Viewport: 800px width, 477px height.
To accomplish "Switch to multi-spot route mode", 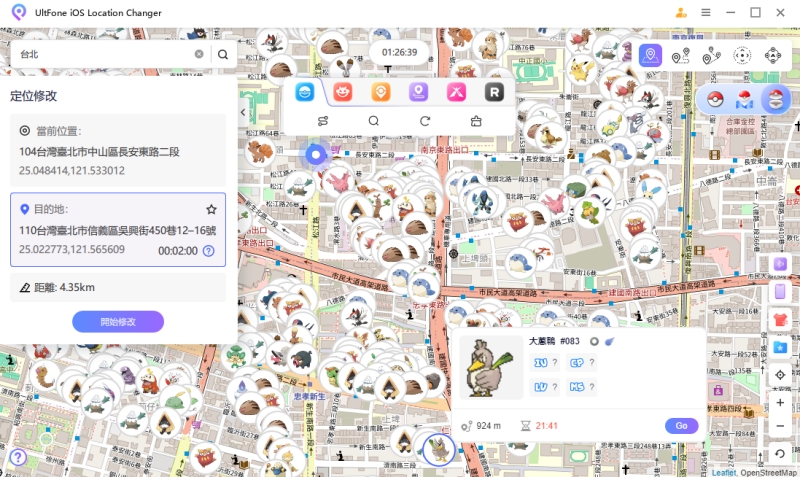I will [x=711, y=56].
